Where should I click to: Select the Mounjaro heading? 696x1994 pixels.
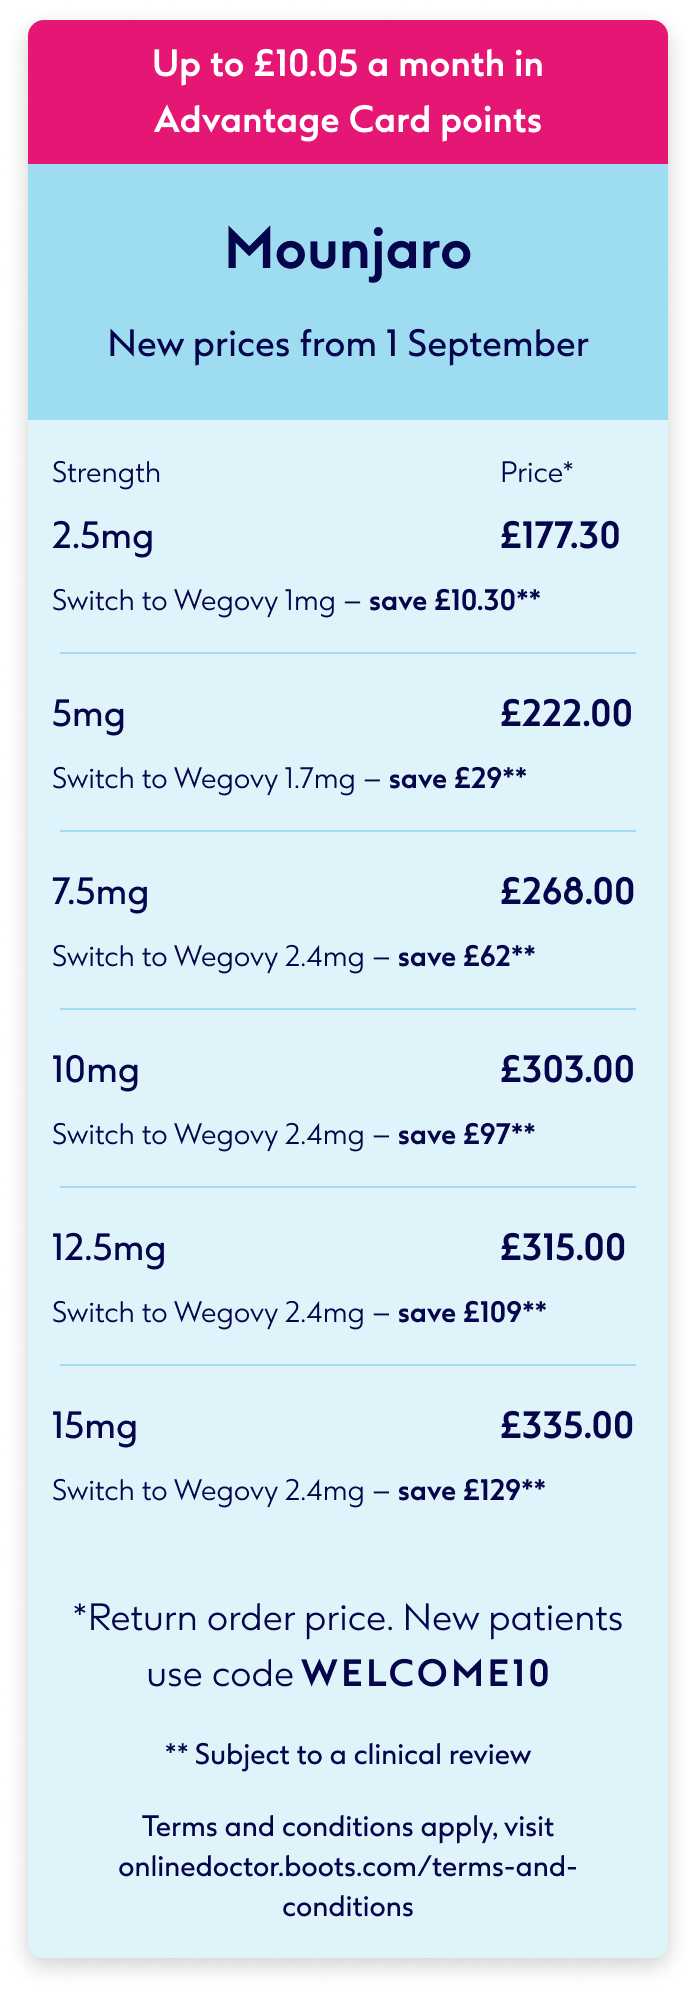pyautogui.click(x=348, y=250)
